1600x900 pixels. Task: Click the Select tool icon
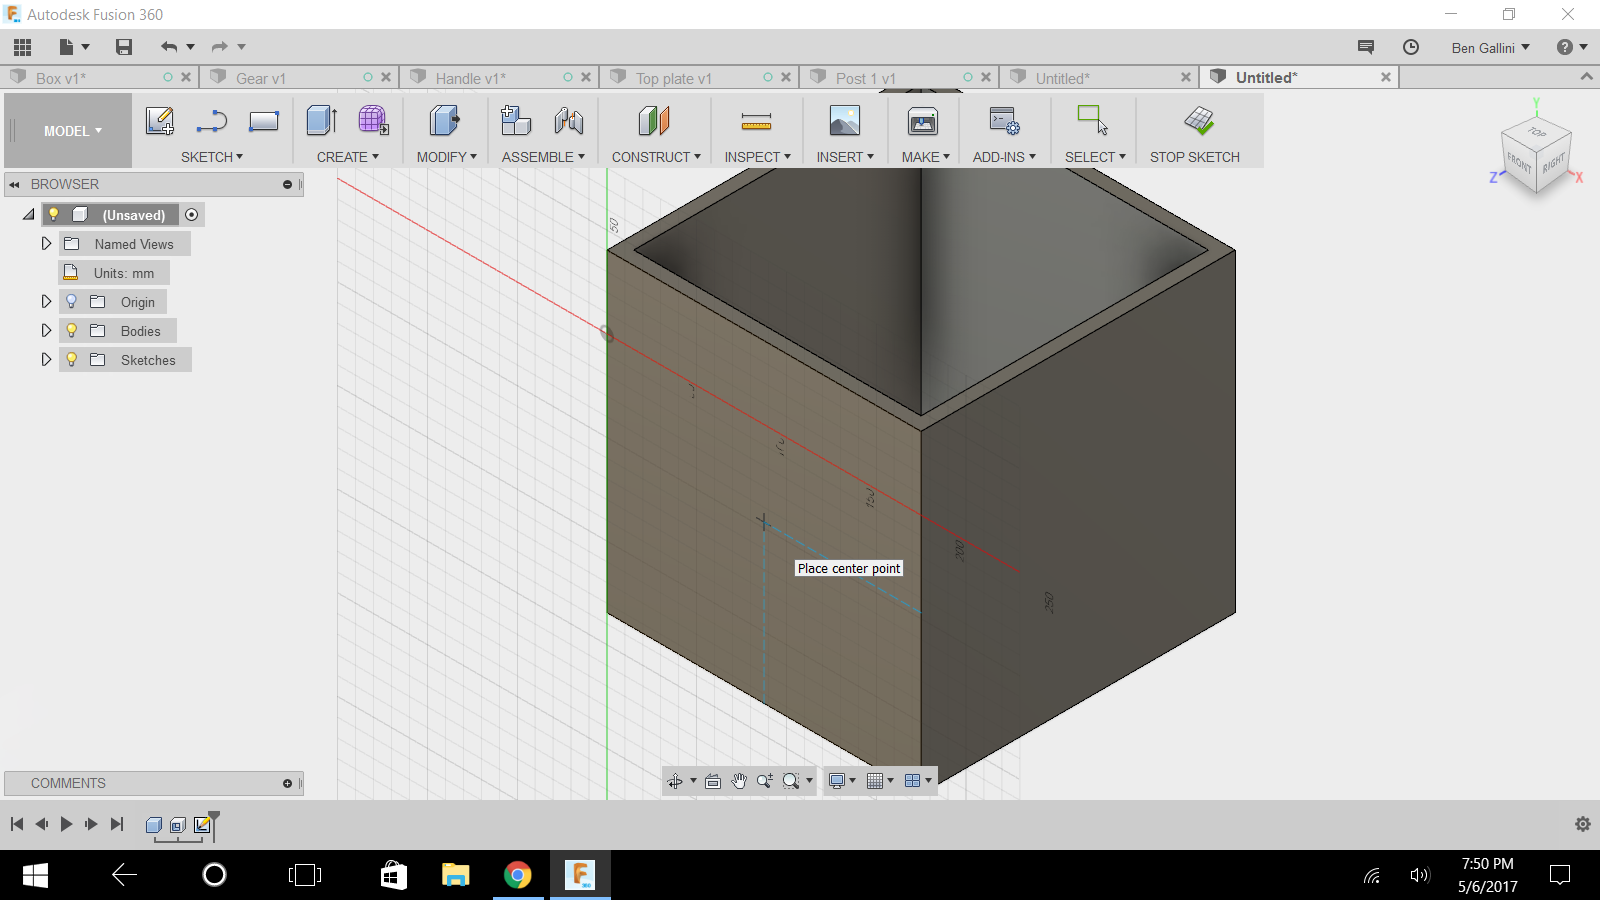pyautogui.click(x=1093, y=120)
